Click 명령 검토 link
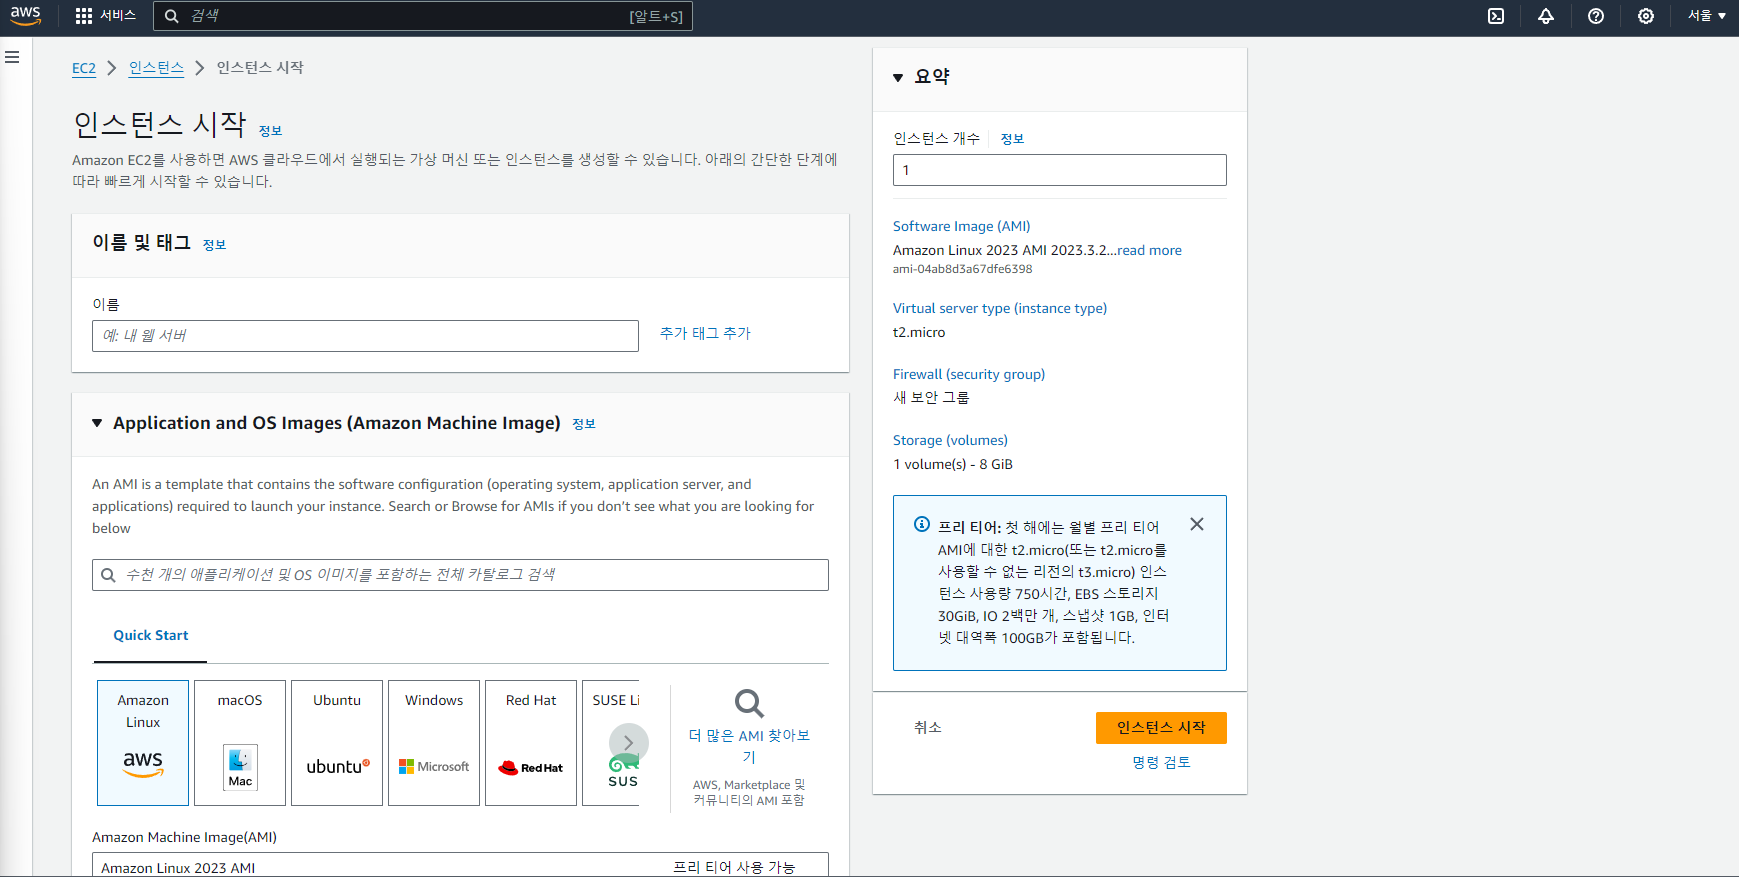Viewport: 1739px width, 877px height. [x=1161, y=763]
